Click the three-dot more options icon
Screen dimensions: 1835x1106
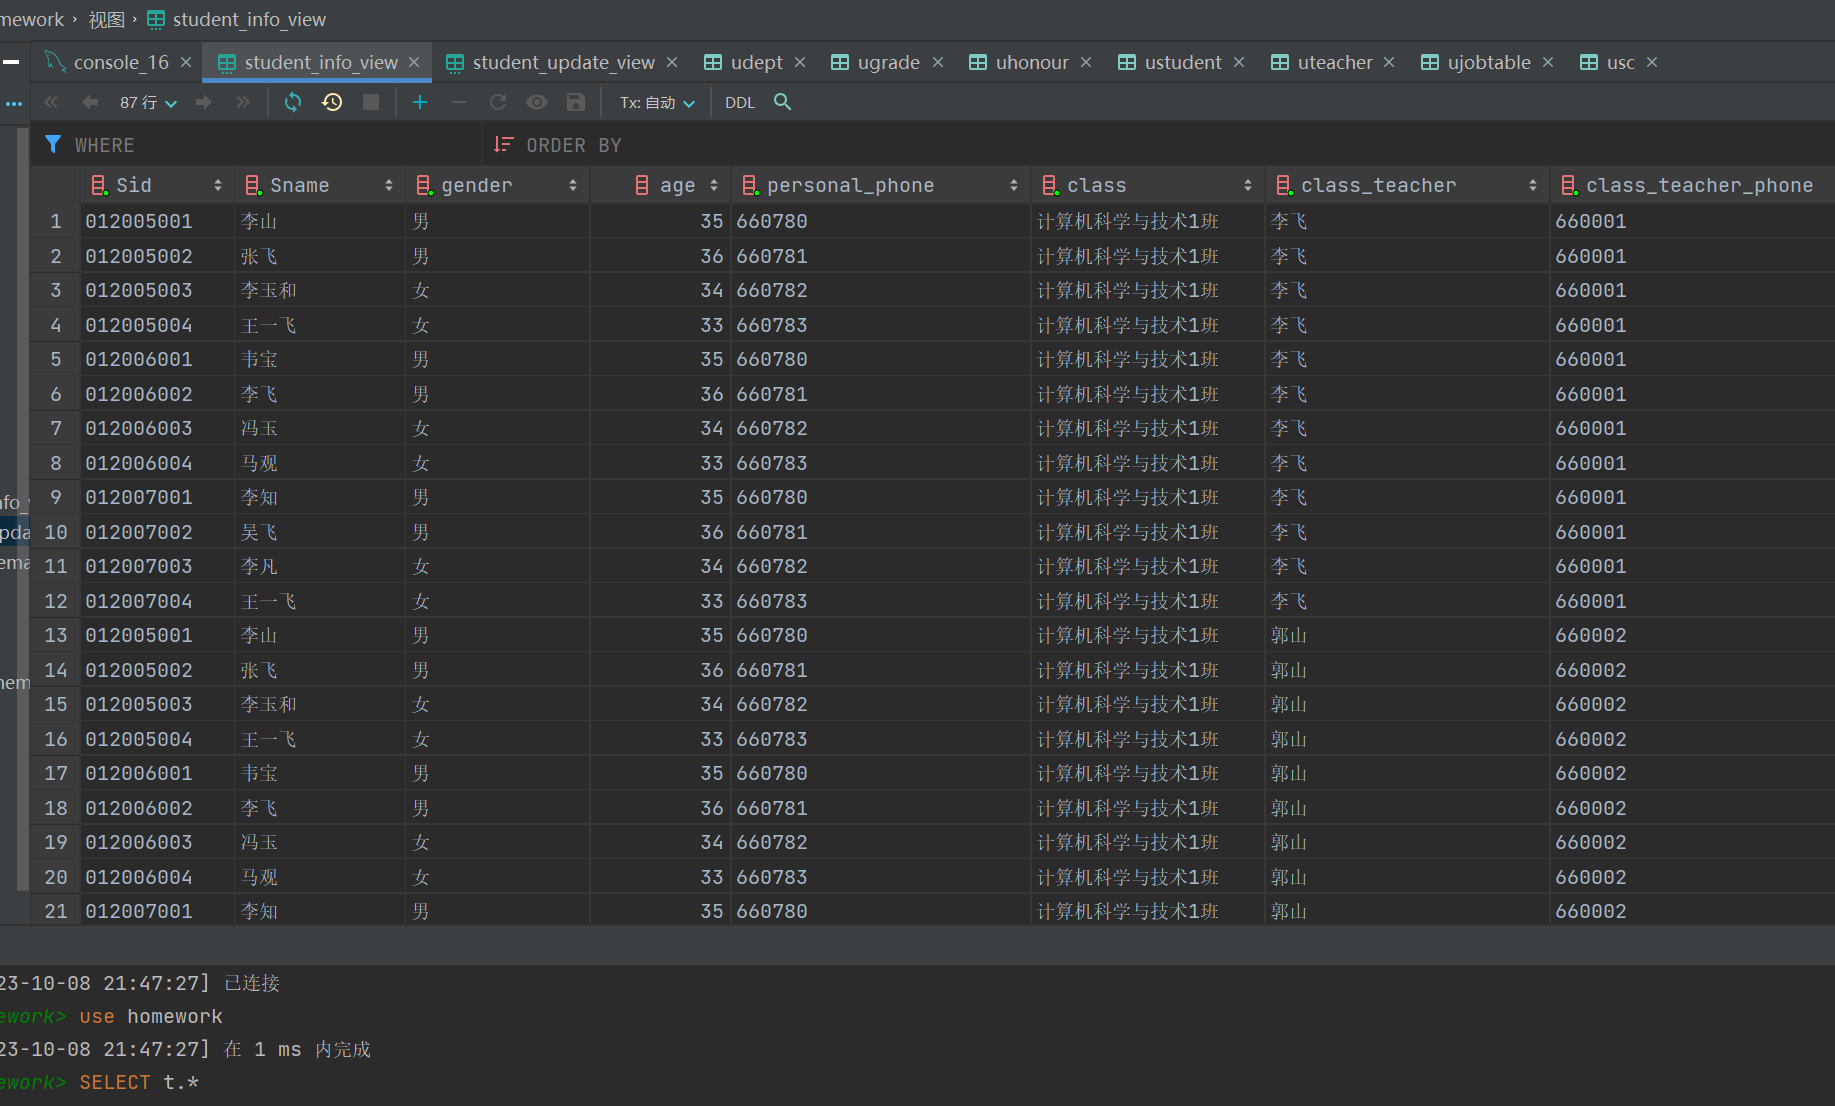pyautogui.click(x=13, y=103)
